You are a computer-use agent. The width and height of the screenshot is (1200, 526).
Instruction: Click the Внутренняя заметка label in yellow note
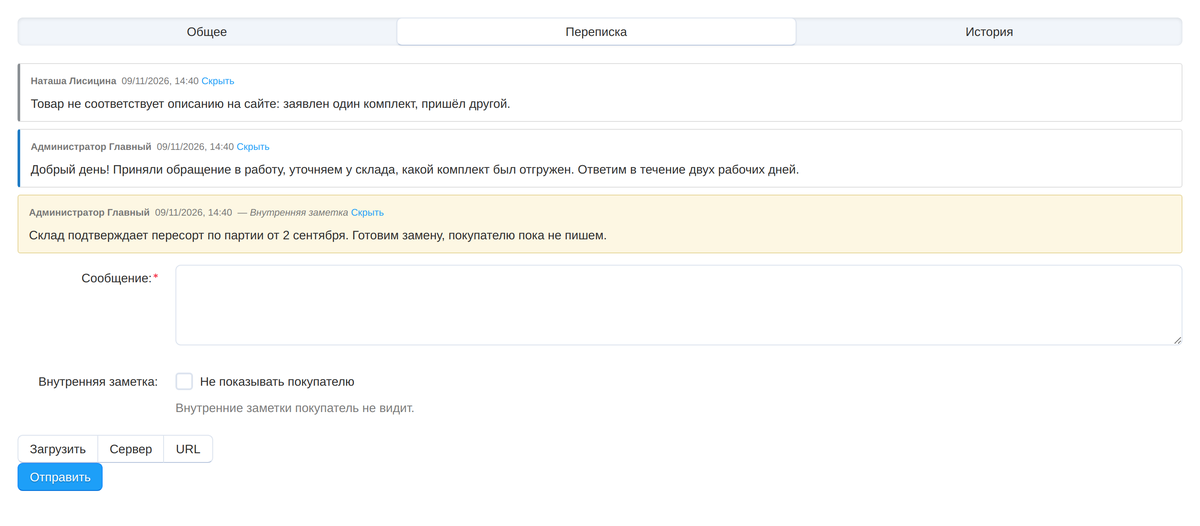(299, 212)
